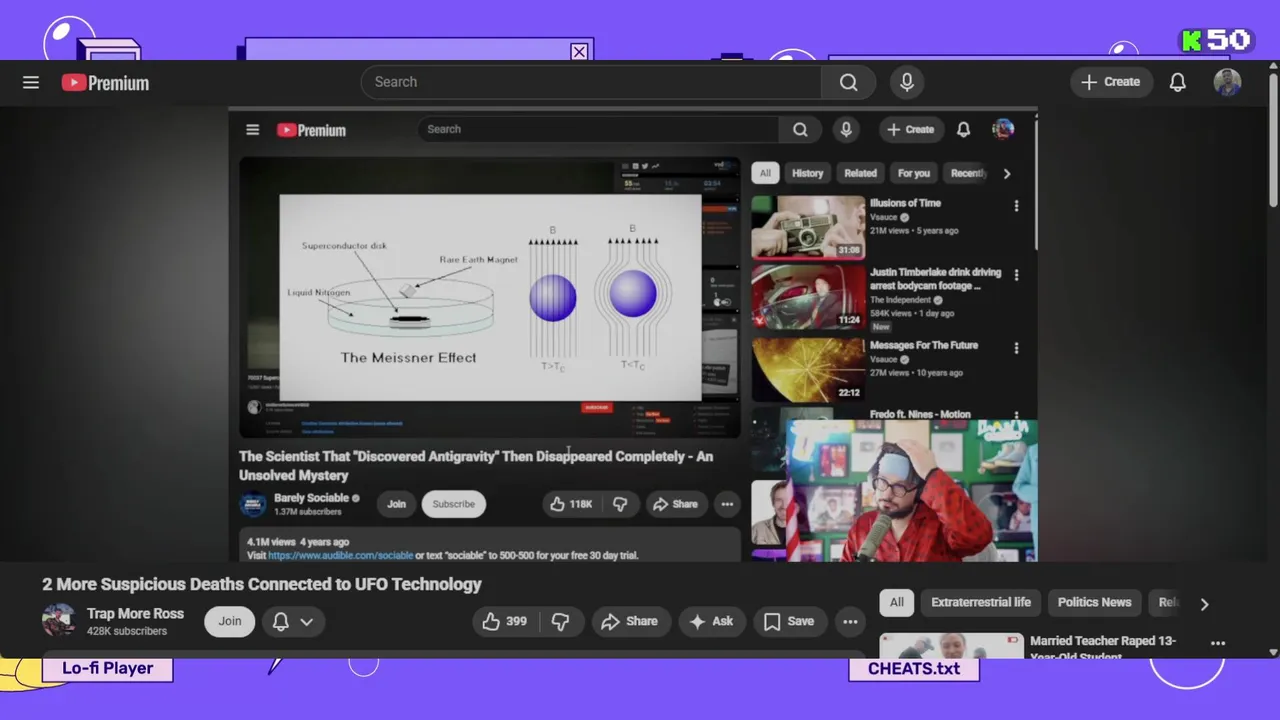Expand inner filter chips with right chevron
1280x720 pixels.
(x=1007, y=173)
